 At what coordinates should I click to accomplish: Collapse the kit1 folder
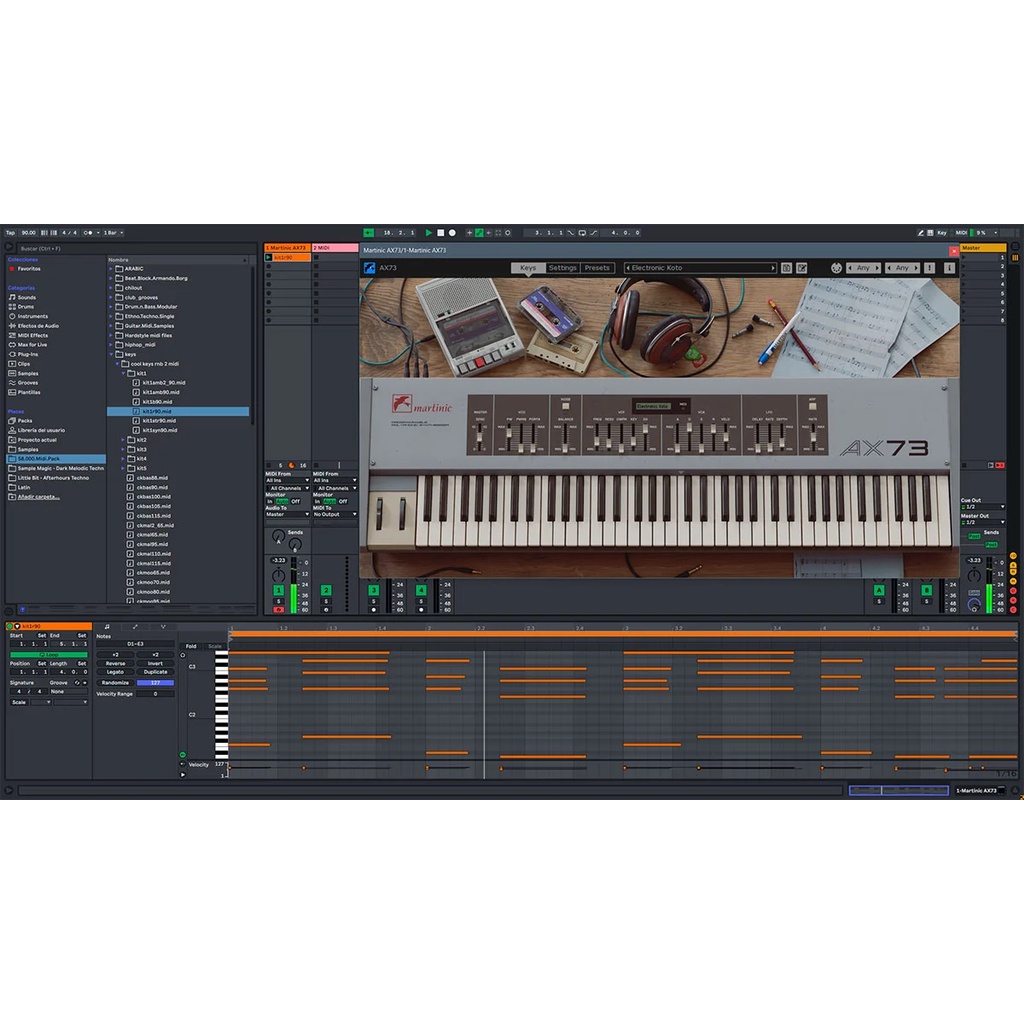coord(123,374)
